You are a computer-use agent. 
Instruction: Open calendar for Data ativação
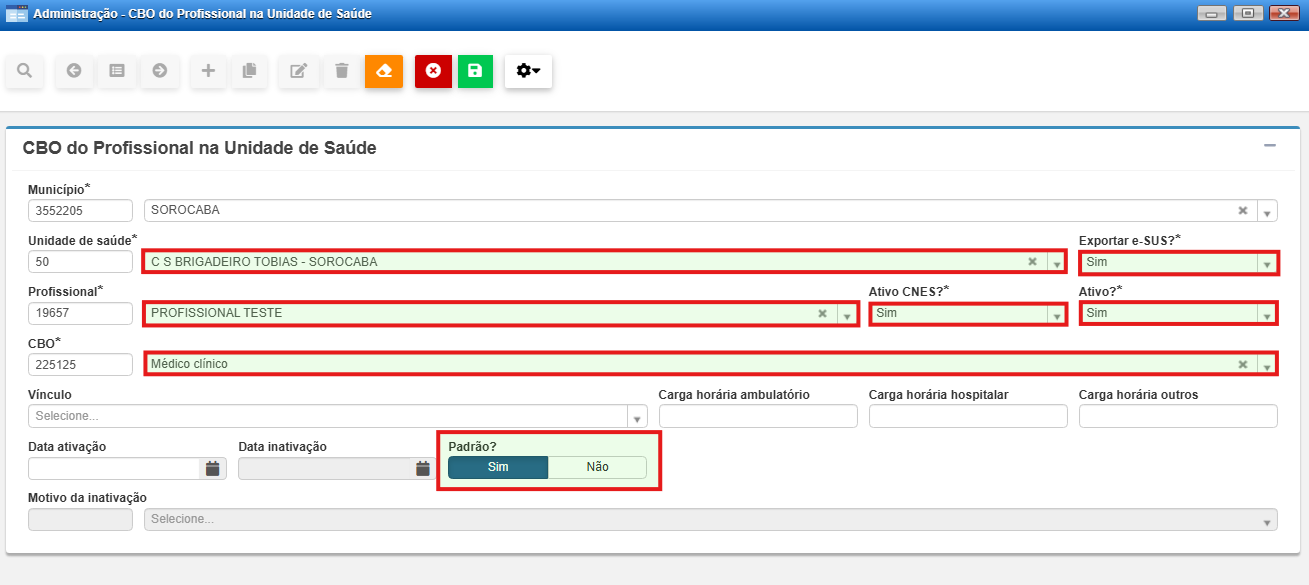pyautogui.click(x=212, y=468)
